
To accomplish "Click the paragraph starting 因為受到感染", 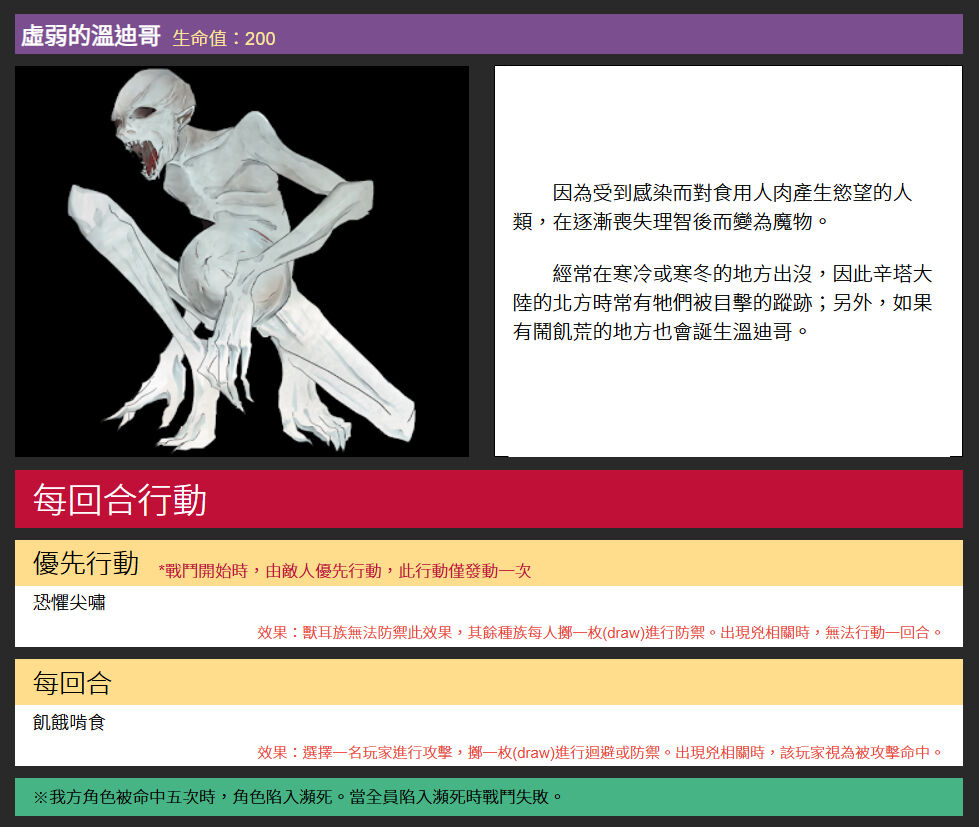I will (x=712, y=207).
